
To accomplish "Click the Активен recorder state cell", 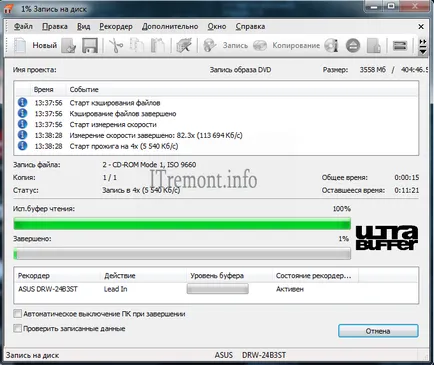I will [290, 289].
